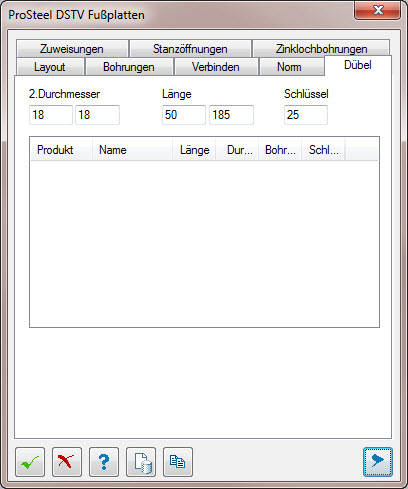Cancel using the red X button

[67, 462]
